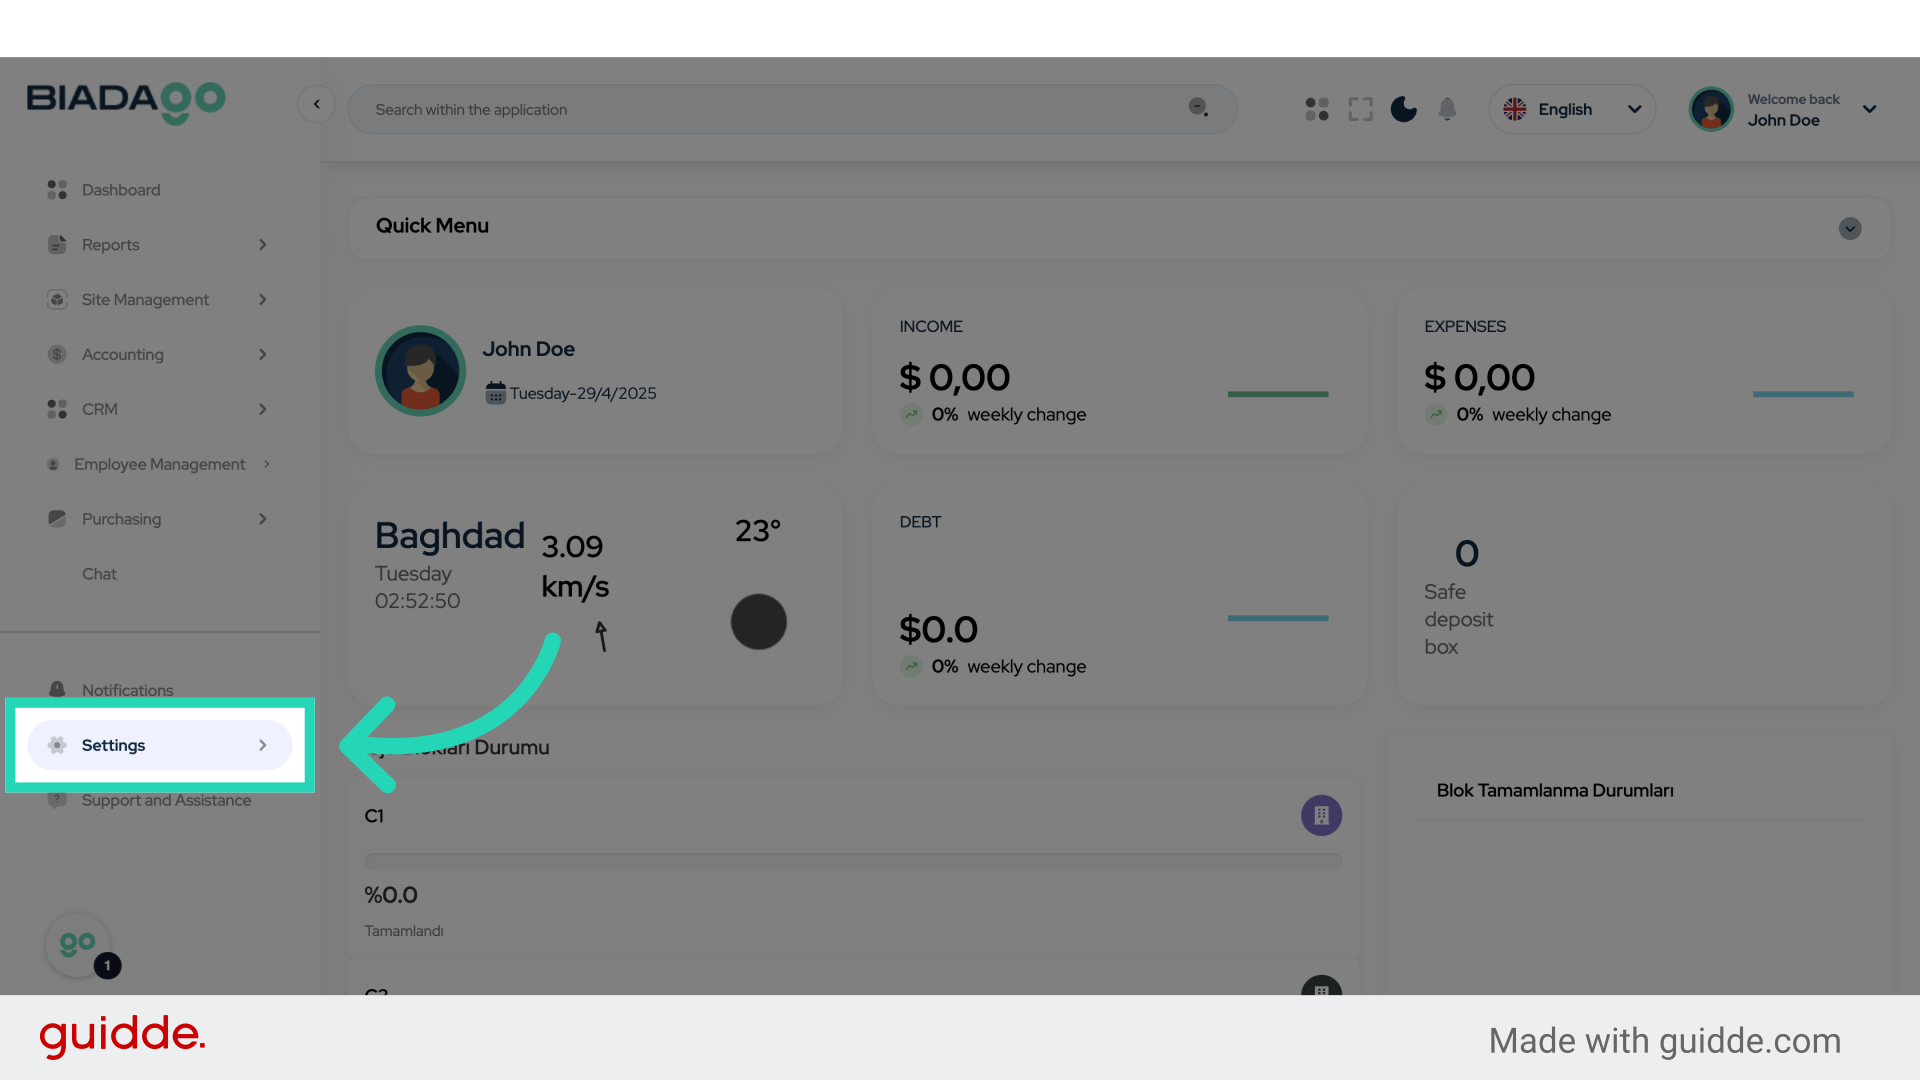This screenshot has width=1920, height=1080.
Task: Enter fullscreen mode with the expand icon
Action: tap(1360, 109)
